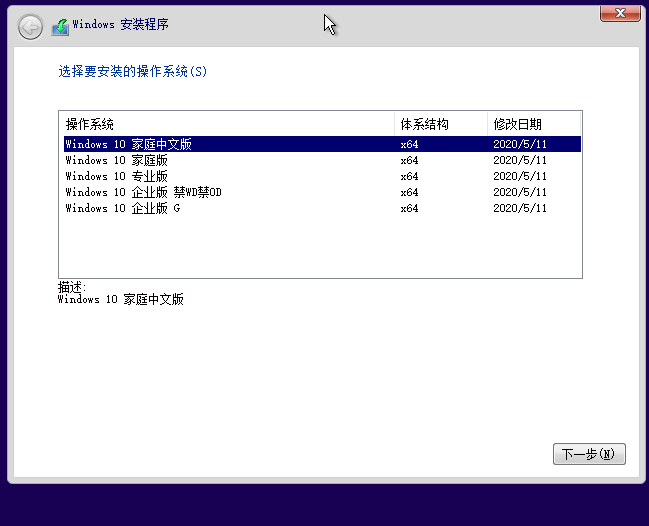Click x64 cell of 企业版 G row

[x=409, y=208]
